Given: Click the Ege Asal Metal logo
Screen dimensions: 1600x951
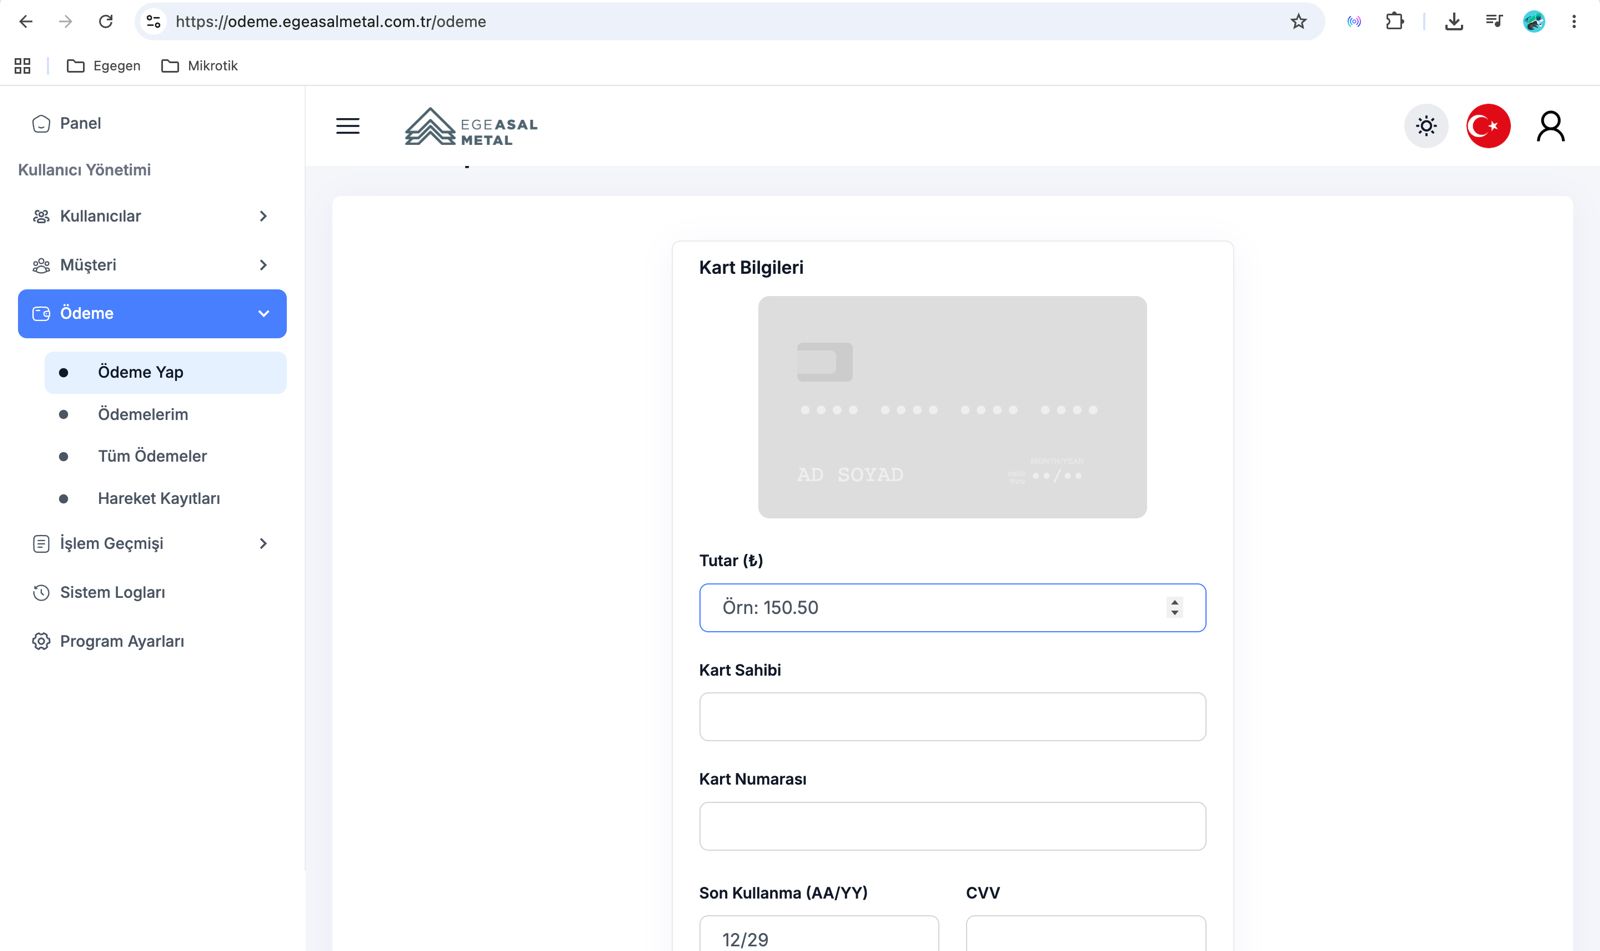Looking at the screenshot, I should click(471, 127).
